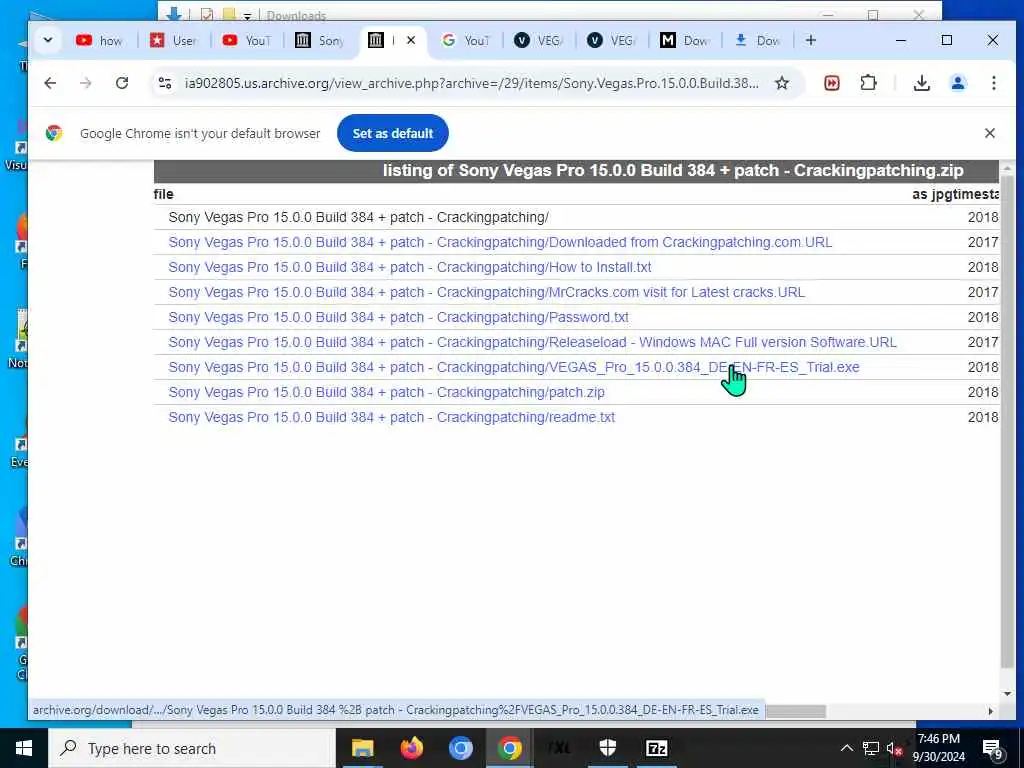Download VEGAS_Pro_15.0.0.384 Trial.exe link
The image size is (1024, 768).
click(514, 367)
